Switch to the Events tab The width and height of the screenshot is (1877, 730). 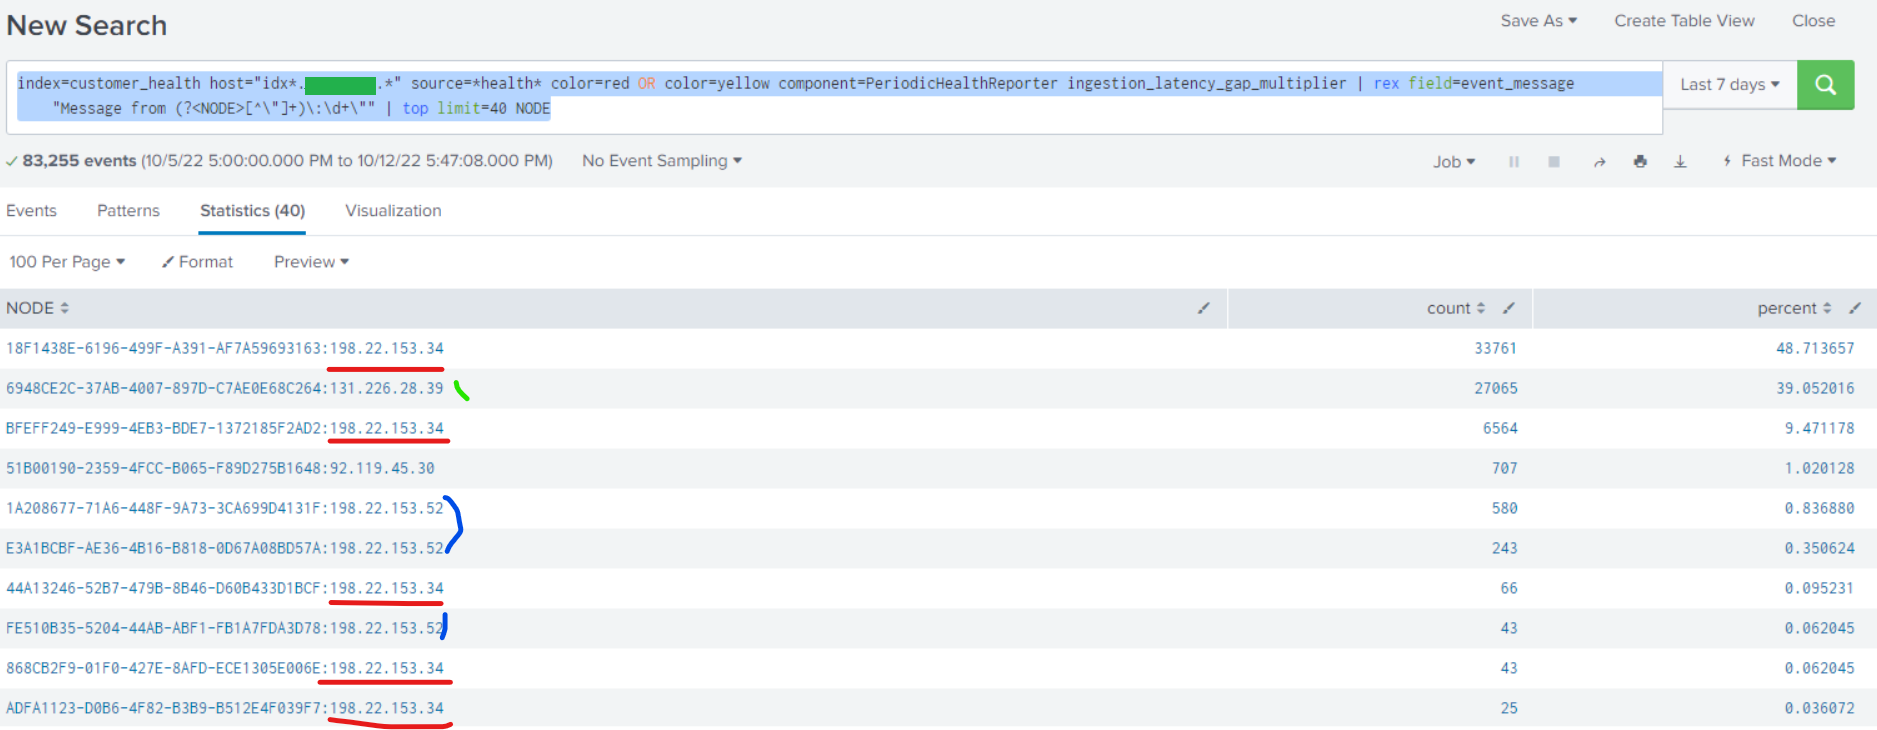point(31,211)
